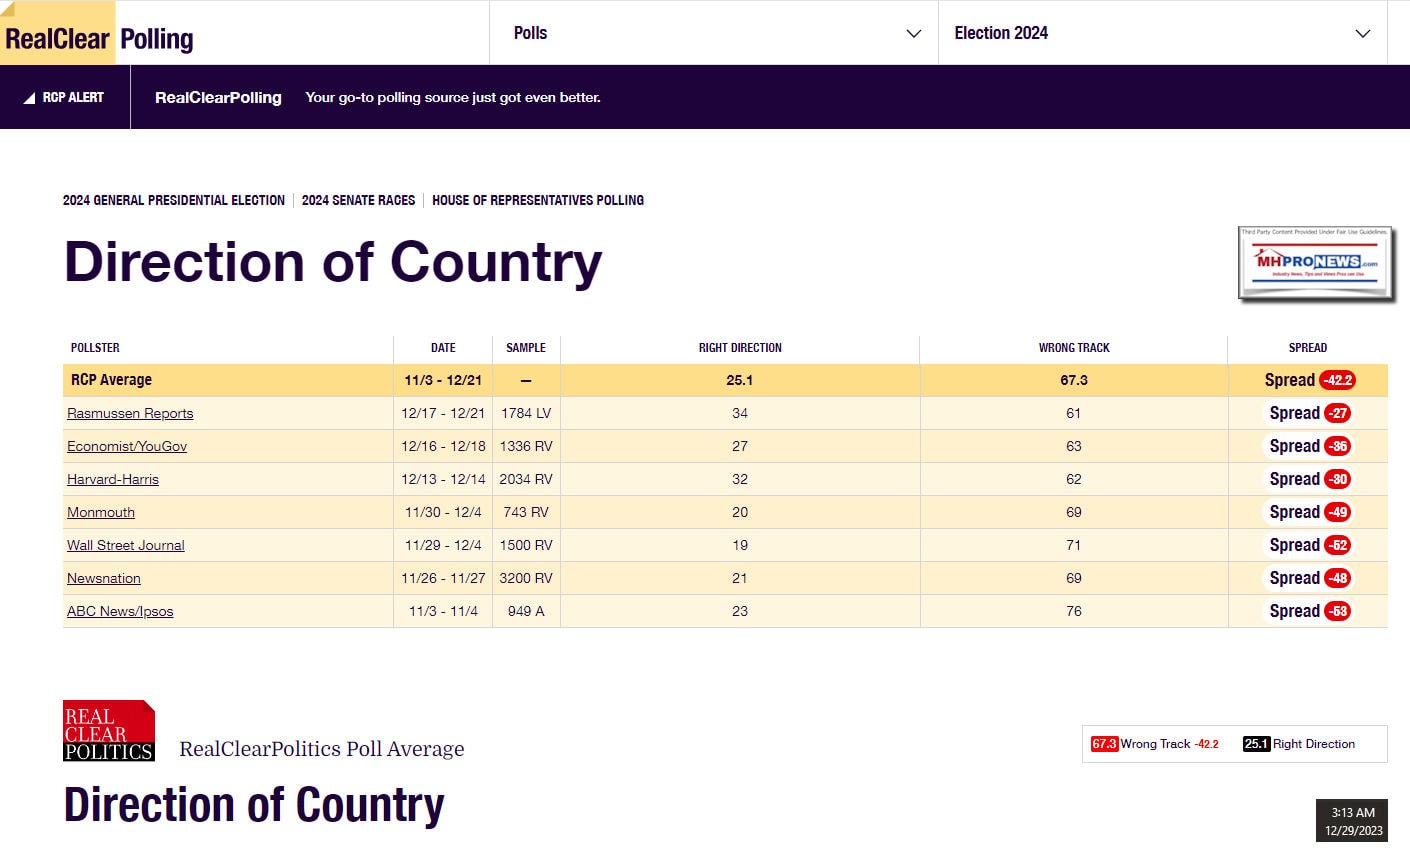Click Rasmussen Reports right direction value 34

click(x=740, y=413)
